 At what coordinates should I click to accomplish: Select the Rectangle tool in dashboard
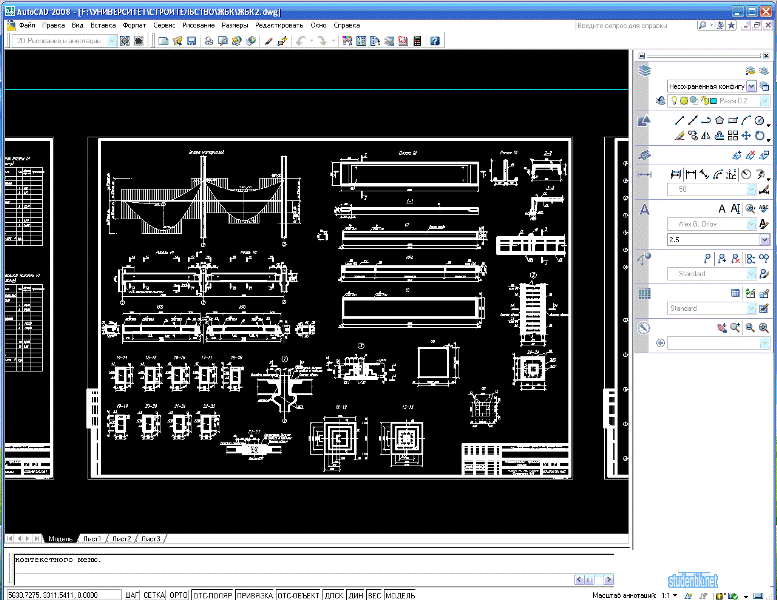(x=733, y=120)
